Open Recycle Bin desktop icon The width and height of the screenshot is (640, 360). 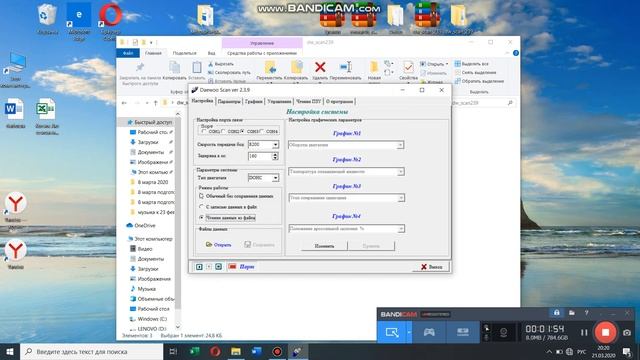pos(47,15)
